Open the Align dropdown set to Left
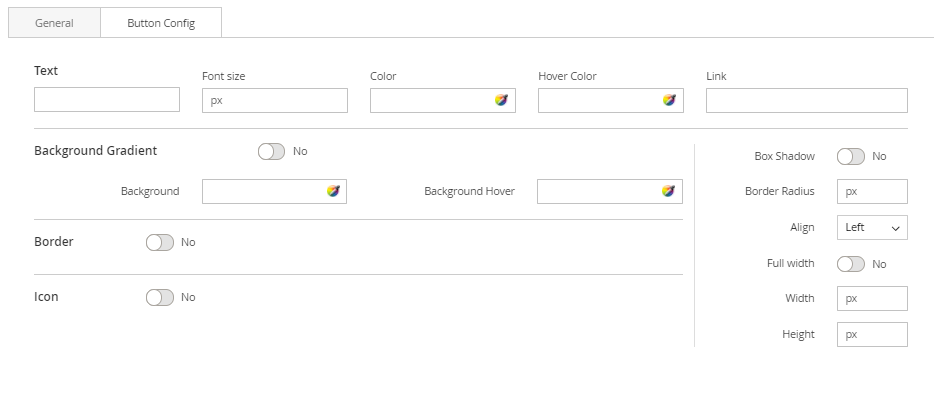Screen dimensions: 952x395 872,228
